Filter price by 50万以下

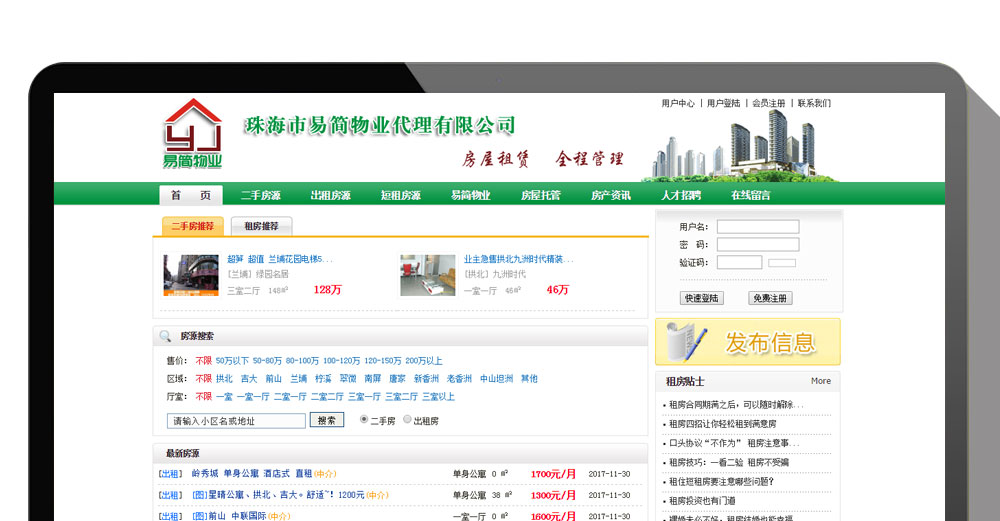pos(232,361)
